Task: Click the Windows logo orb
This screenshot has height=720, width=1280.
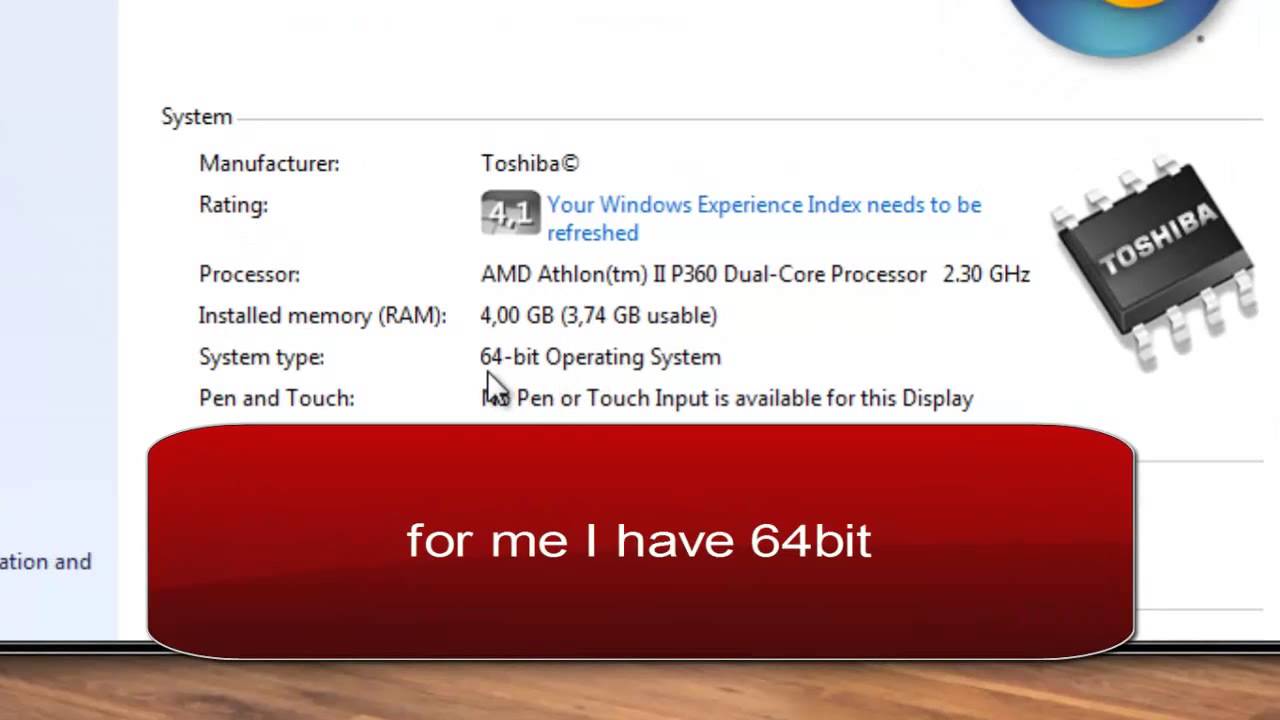Action: pyautogui.click(x=1118, y=28)
